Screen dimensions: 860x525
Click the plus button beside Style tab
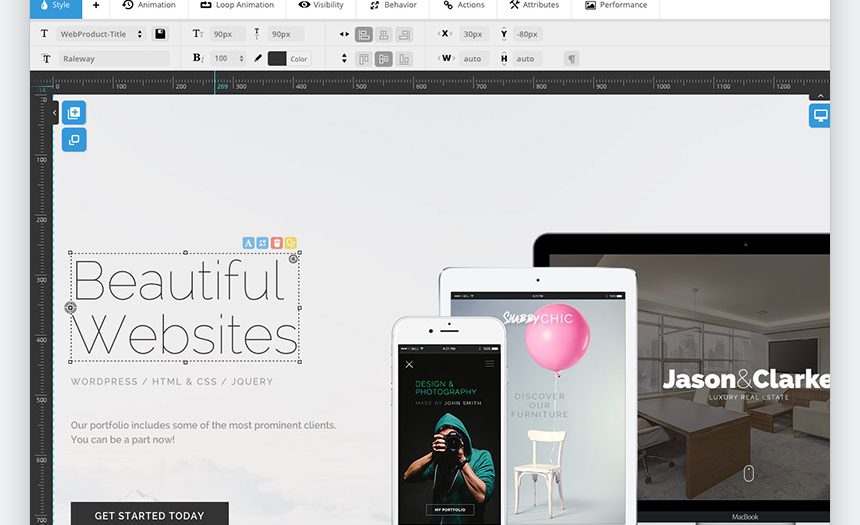pyautogui.click(x=95, y=5)
